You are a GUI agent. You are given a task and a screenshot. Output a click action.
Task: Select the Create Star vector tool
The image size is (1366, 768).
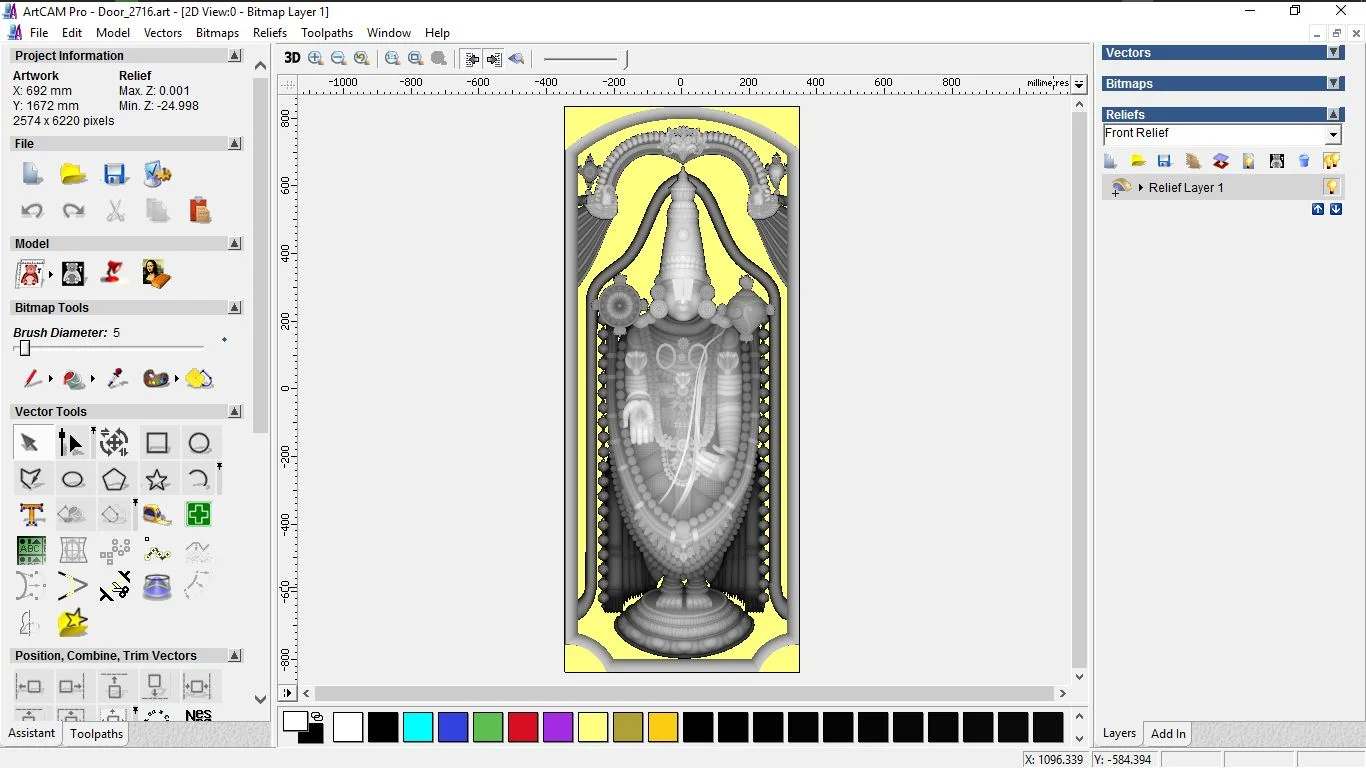157,480
